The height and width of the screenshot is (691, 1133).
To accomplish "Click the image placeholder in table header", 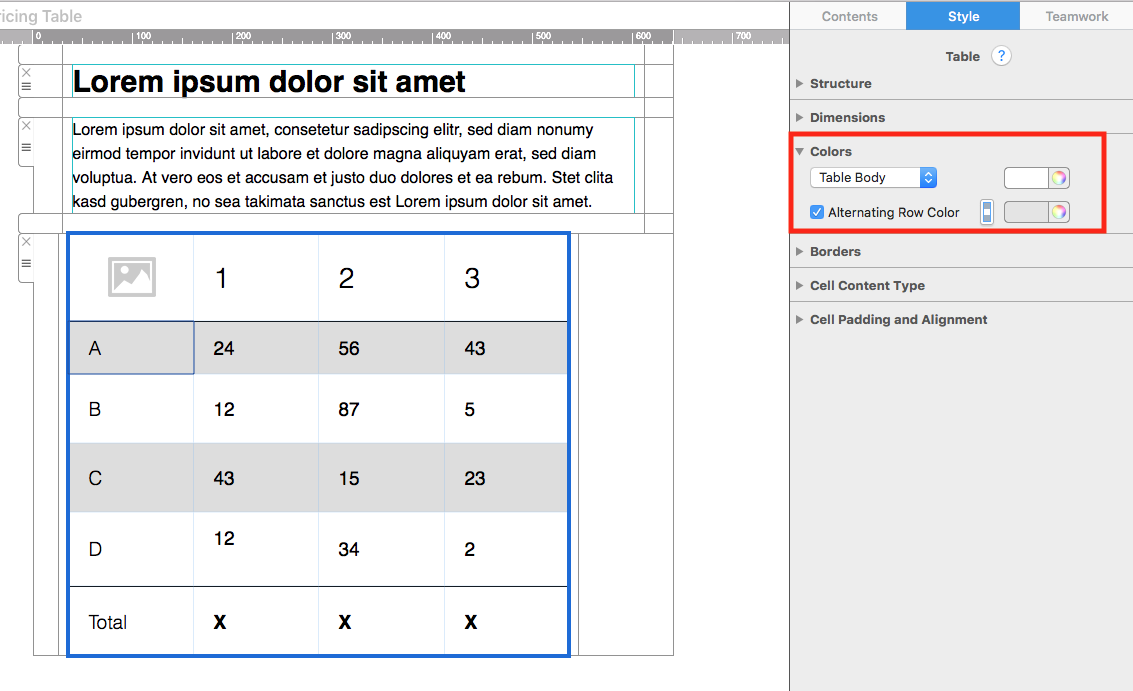I will click(x=131, y=277).
